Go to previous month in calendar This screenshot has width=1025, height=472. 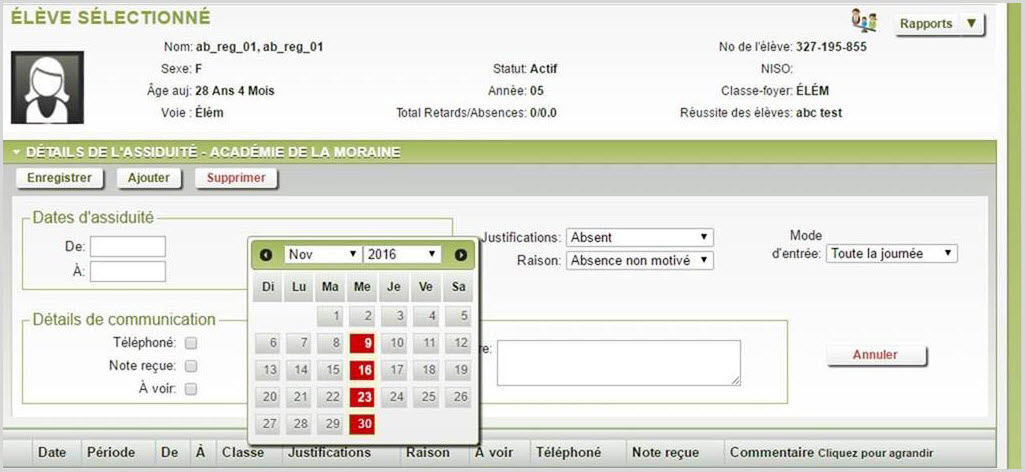(x=266, y=255)
